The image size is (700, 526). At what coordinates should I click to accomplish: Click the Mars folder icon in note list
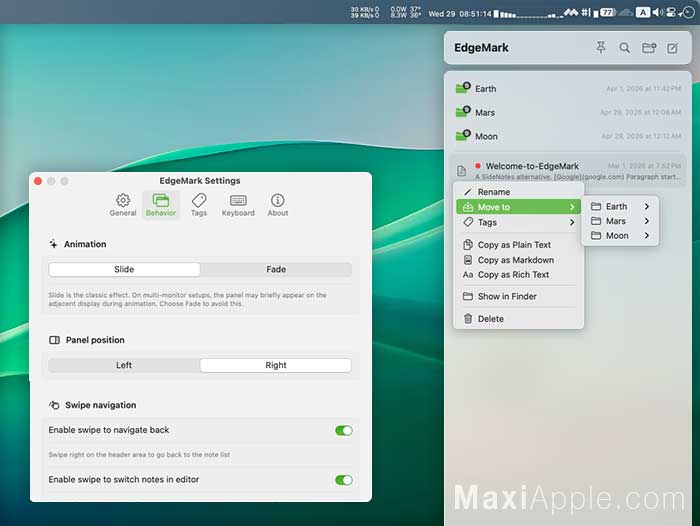tap(463, 111)
